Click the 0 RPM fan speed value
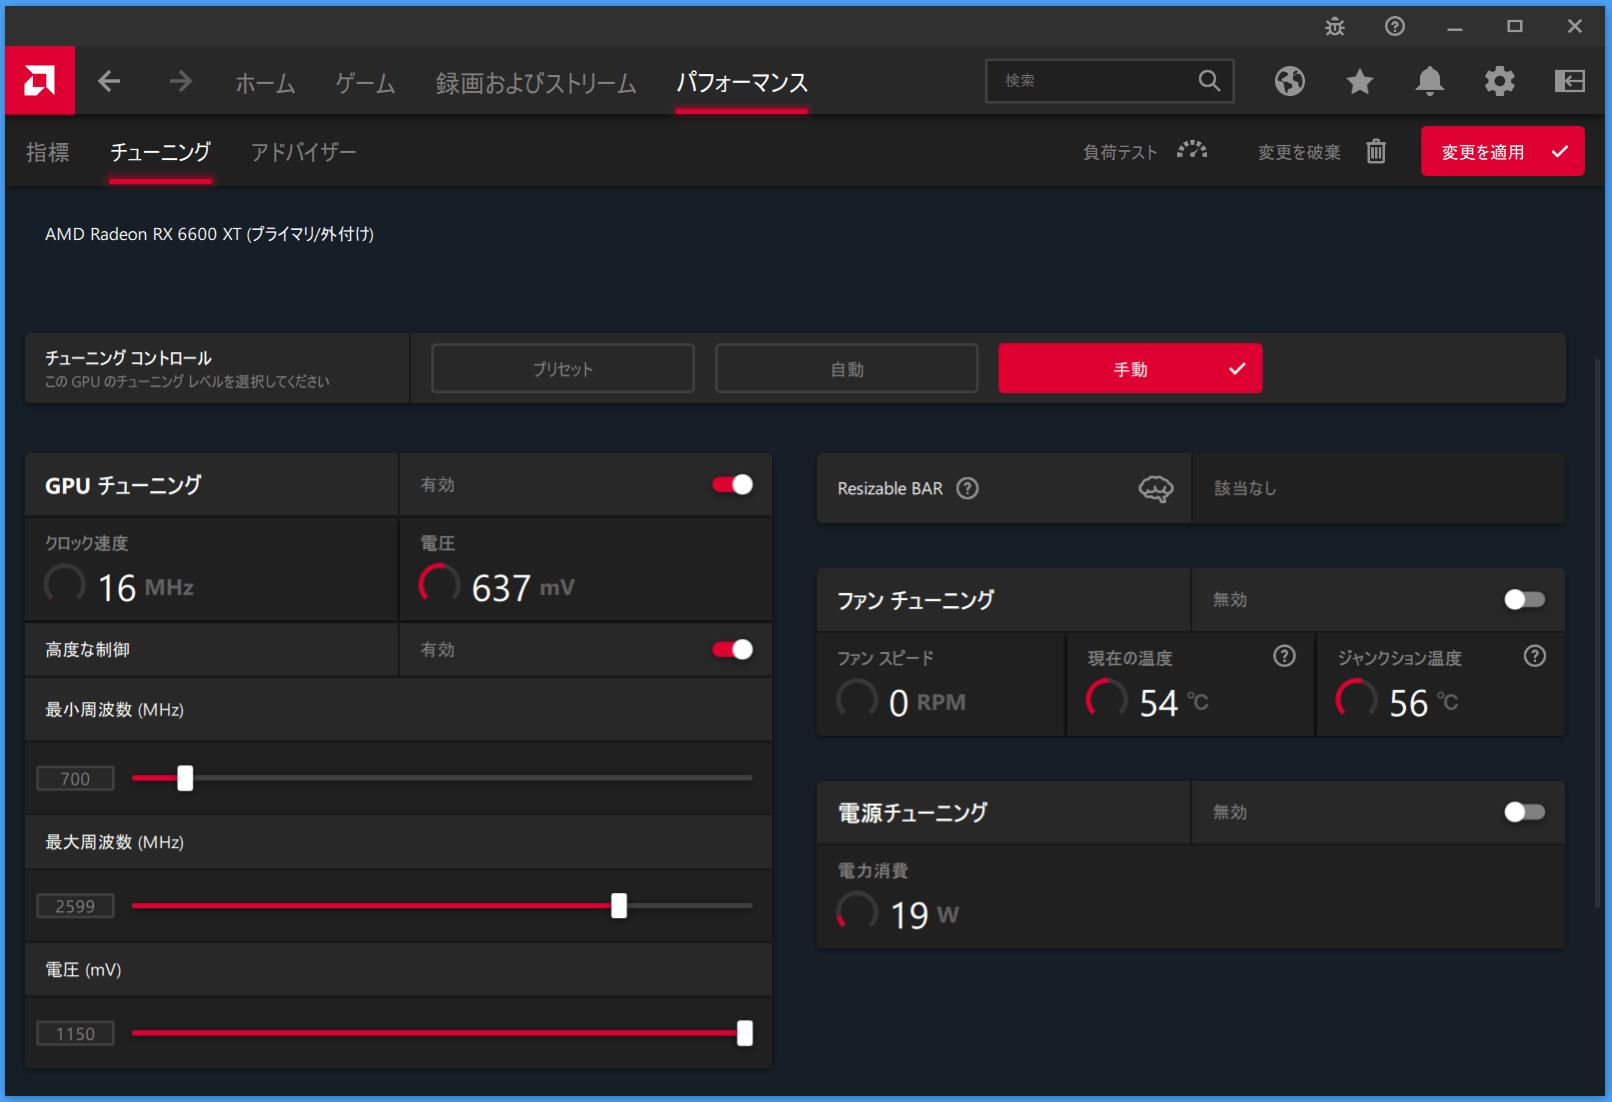1612x1102 pixels. tap(927, 703)
